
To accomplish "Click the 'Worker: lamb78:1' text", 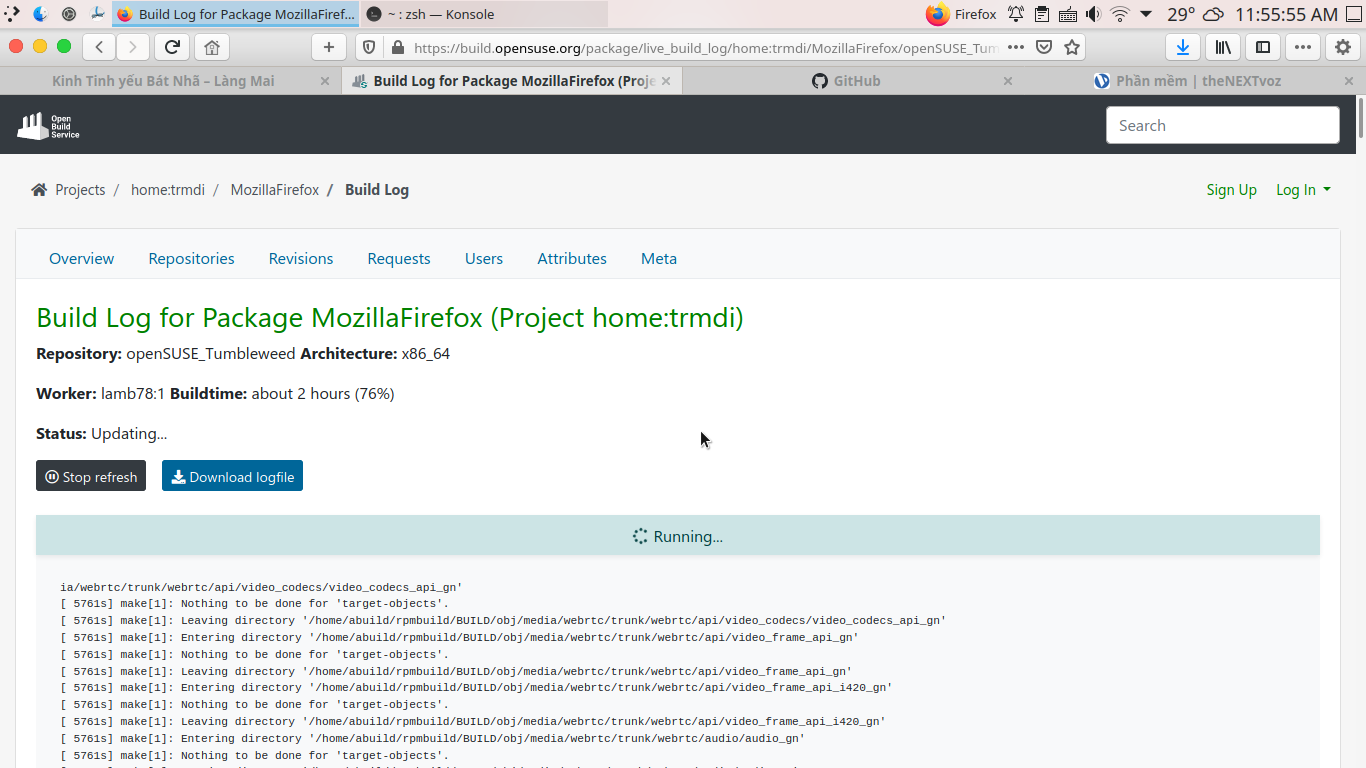I will (x=101, y=394).
